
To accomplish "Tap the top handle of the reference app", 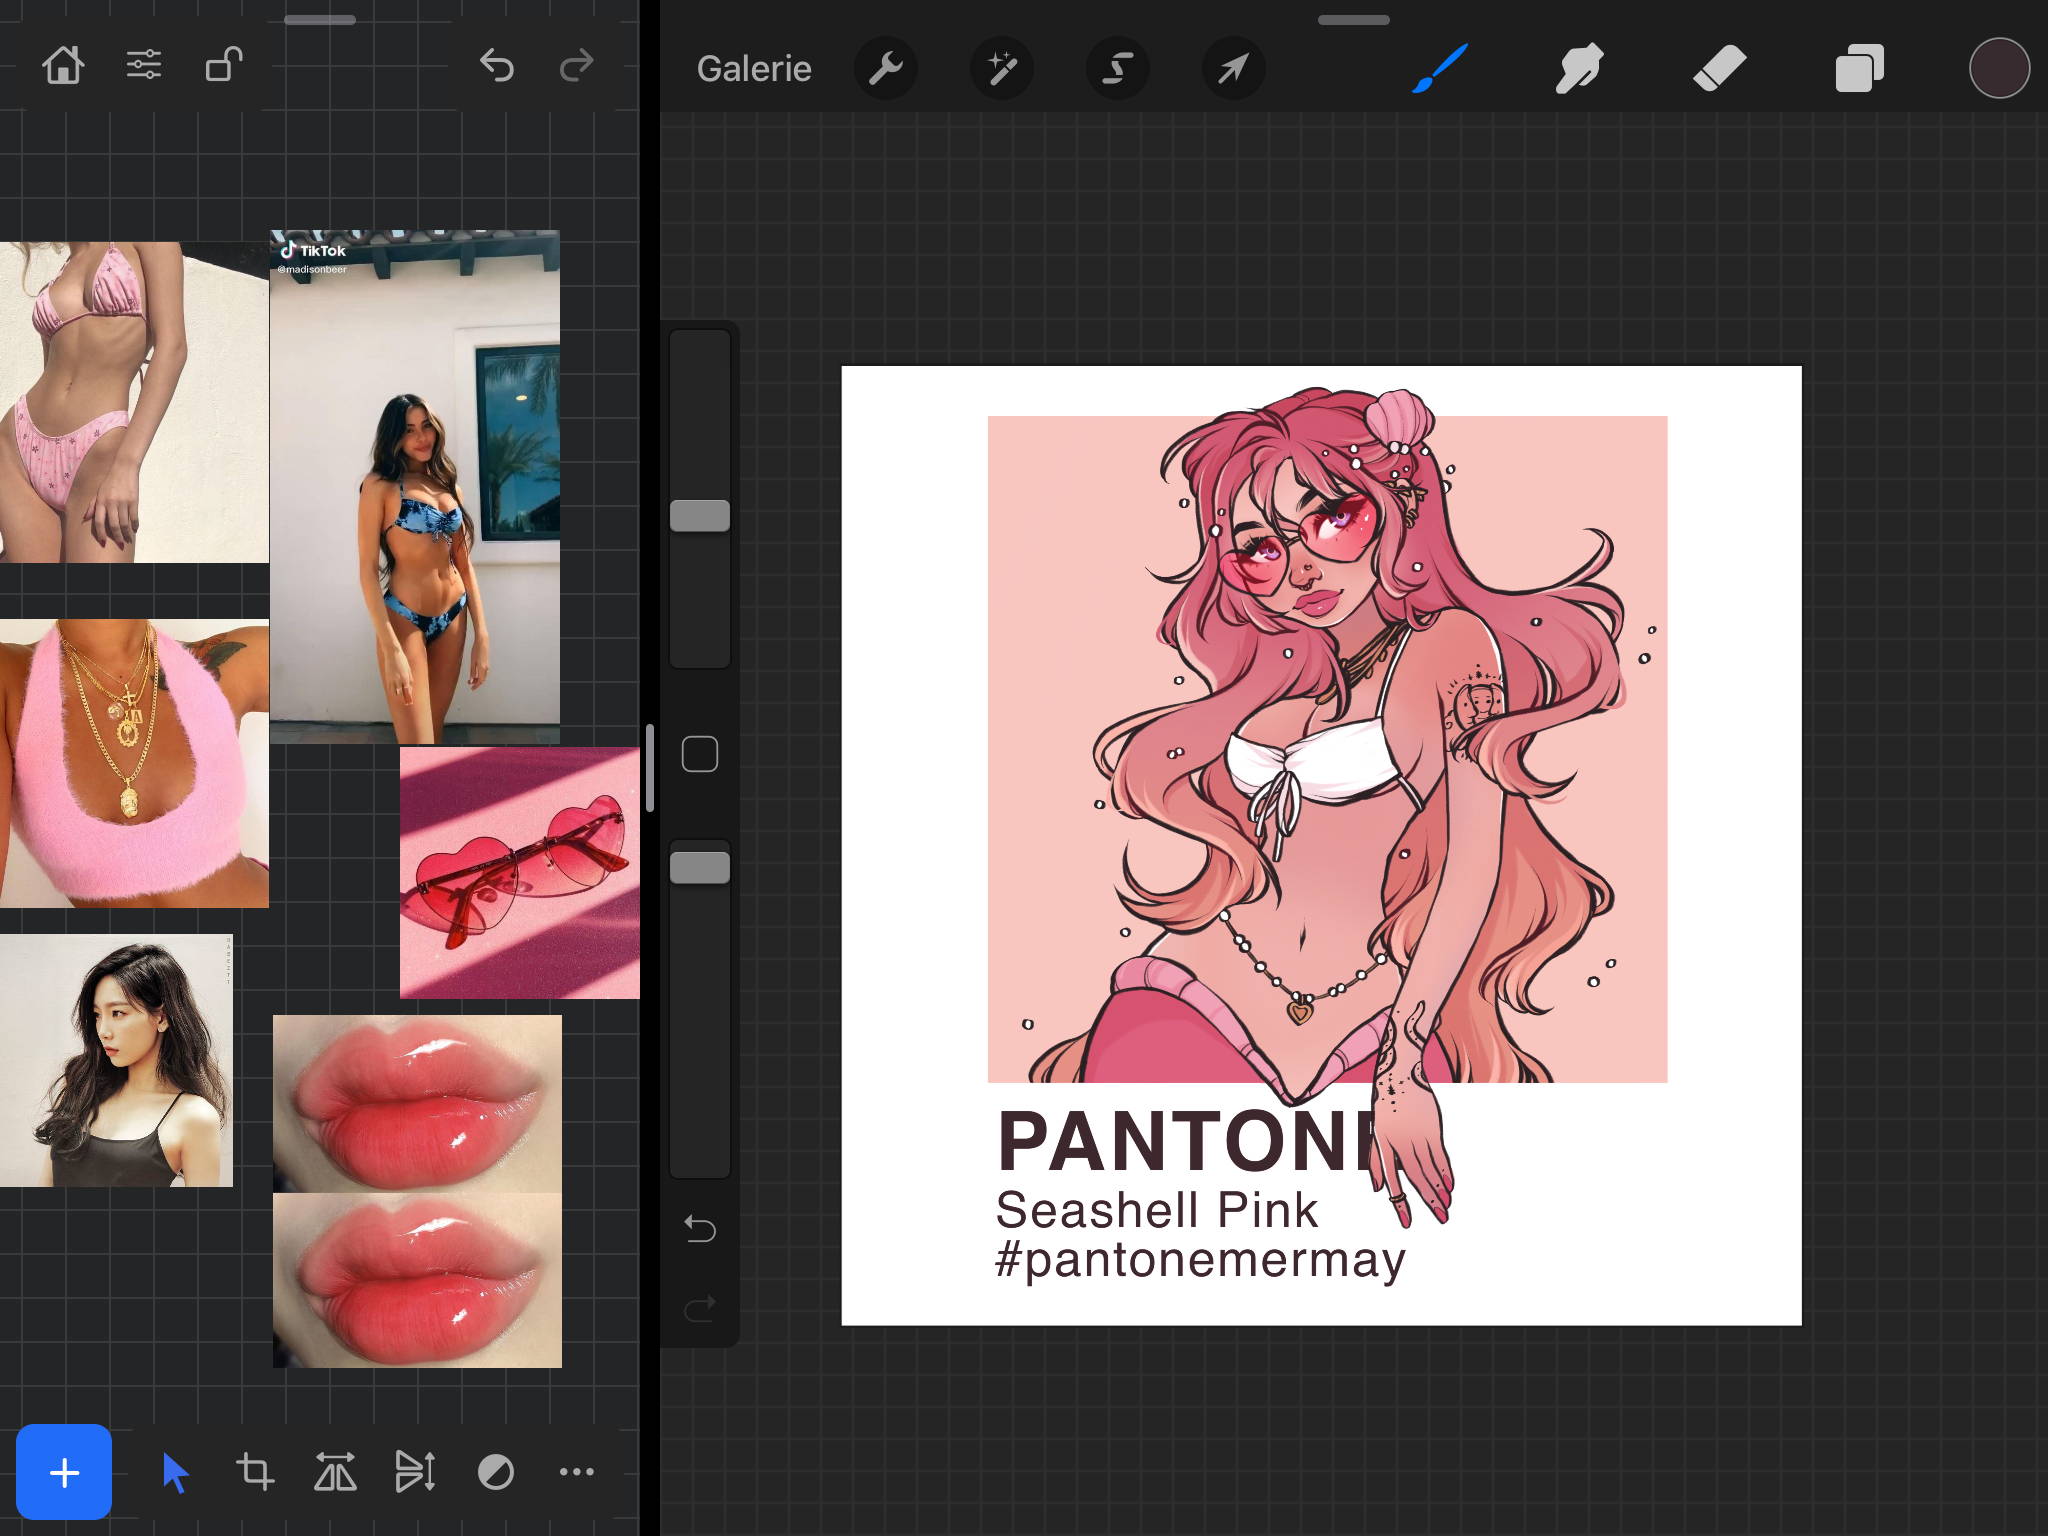I will click(320, 20).
